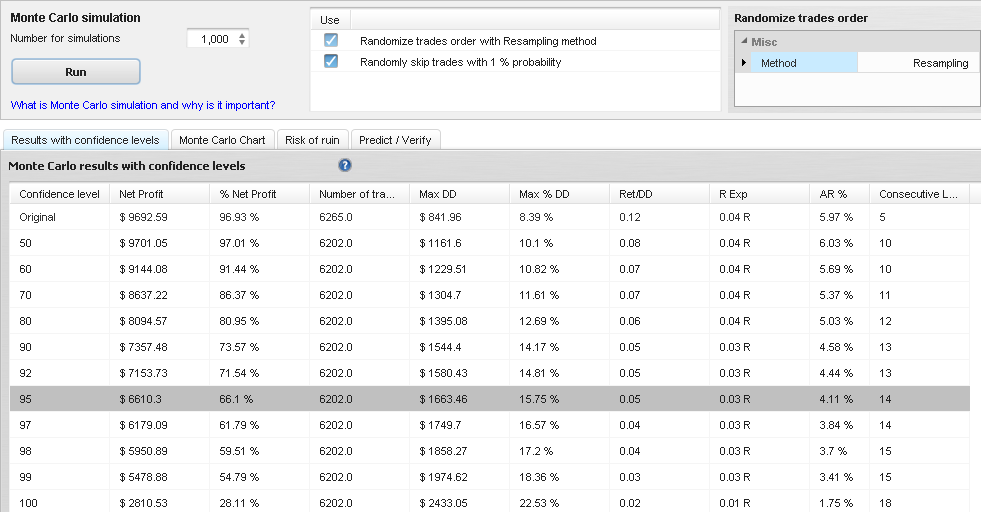Viewport: 981px width, 512px height.
Task: Open the Risk of ruin tab
Action: pos(312,140)
